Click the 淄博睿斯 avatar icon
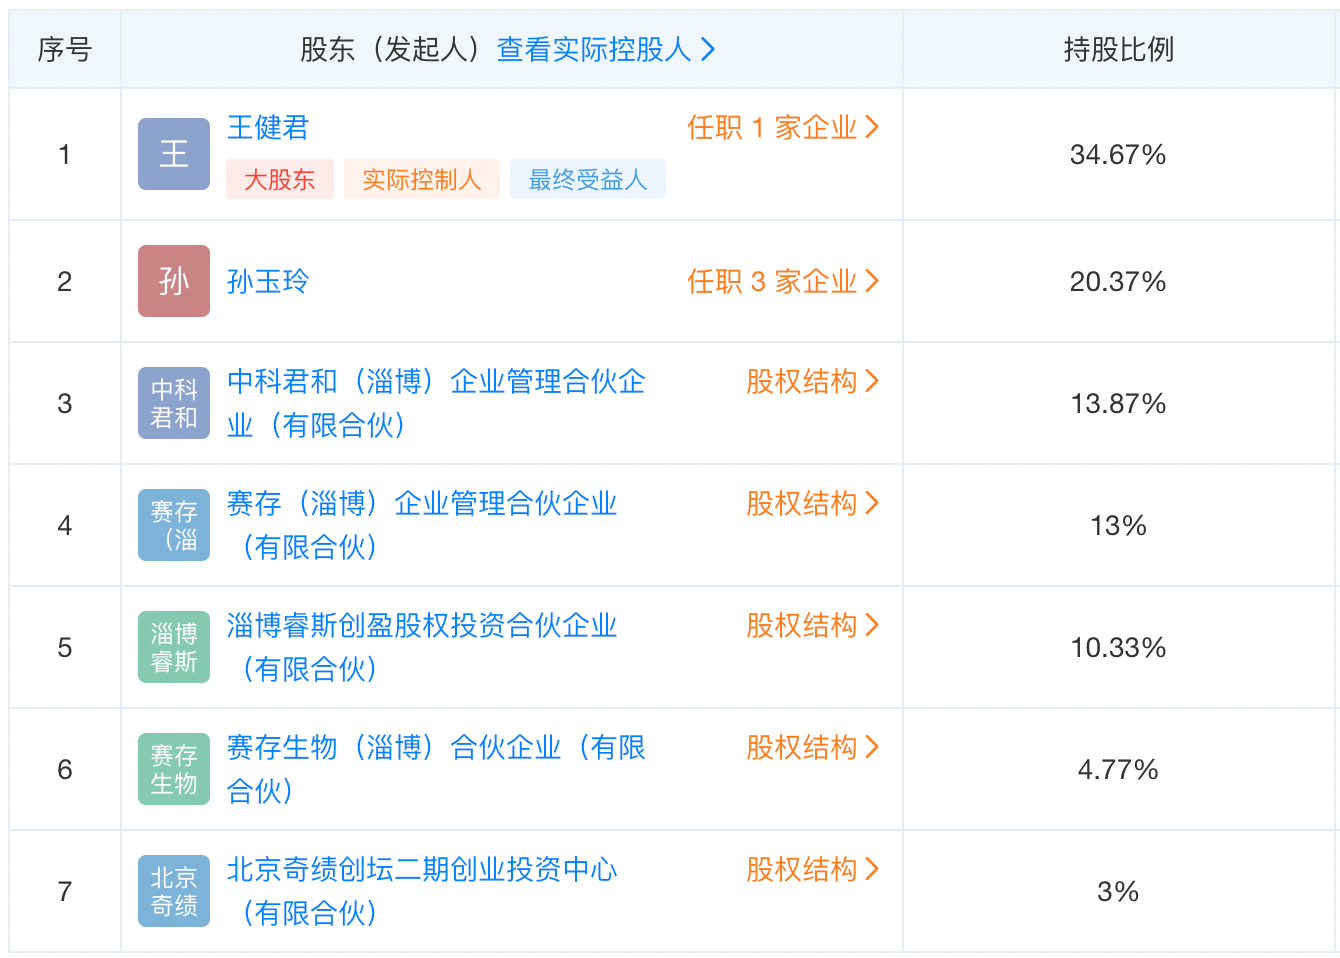This screenshot has height=958, width=1340. point(174,647)
